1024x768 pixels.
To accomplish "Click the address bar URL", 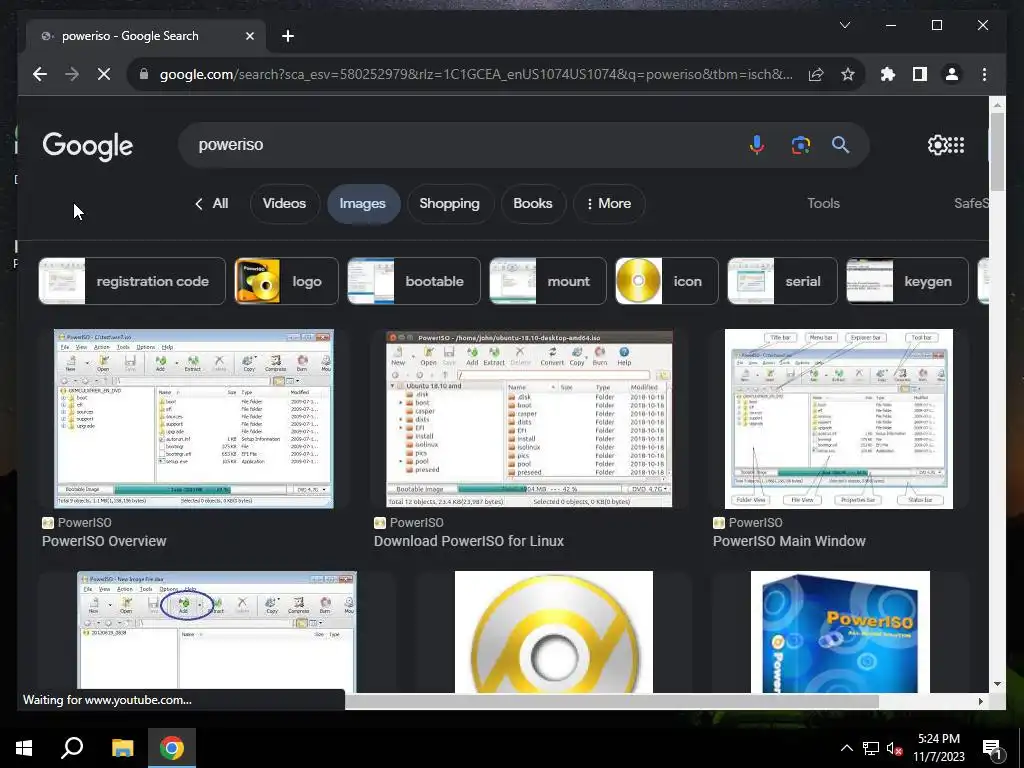I will (475, 74).
